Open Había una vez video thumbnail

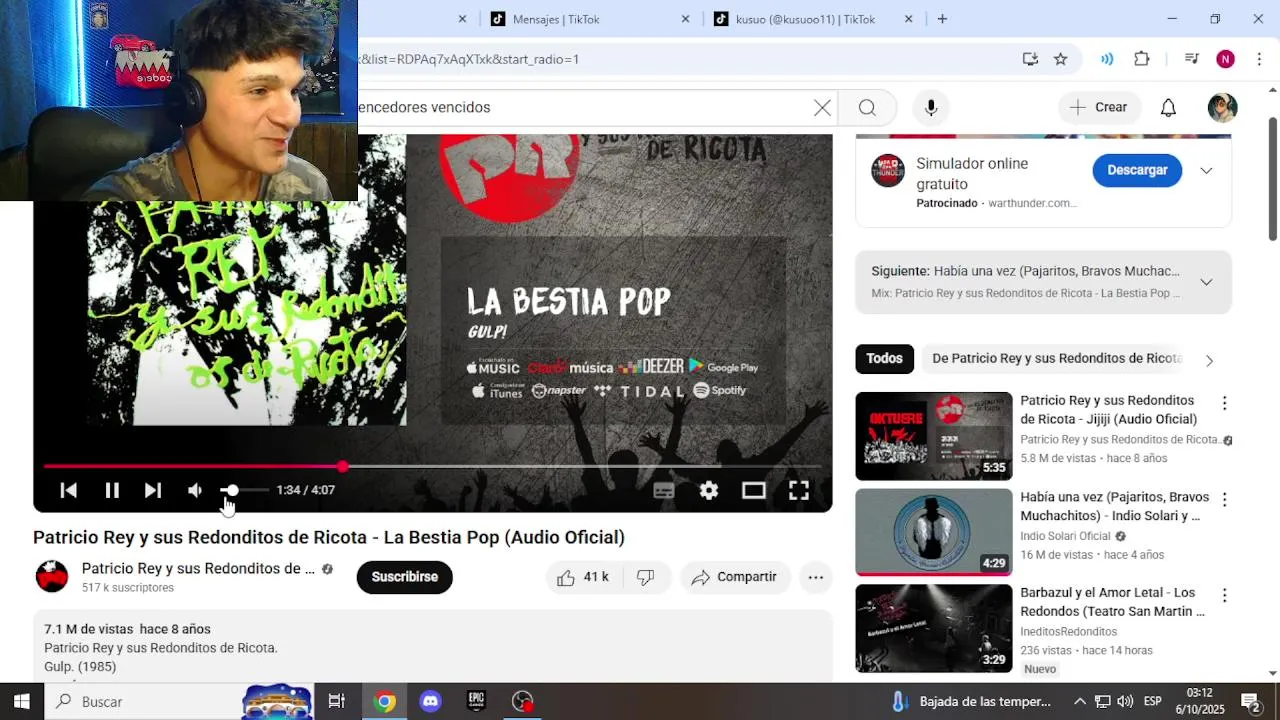[934, 532]
